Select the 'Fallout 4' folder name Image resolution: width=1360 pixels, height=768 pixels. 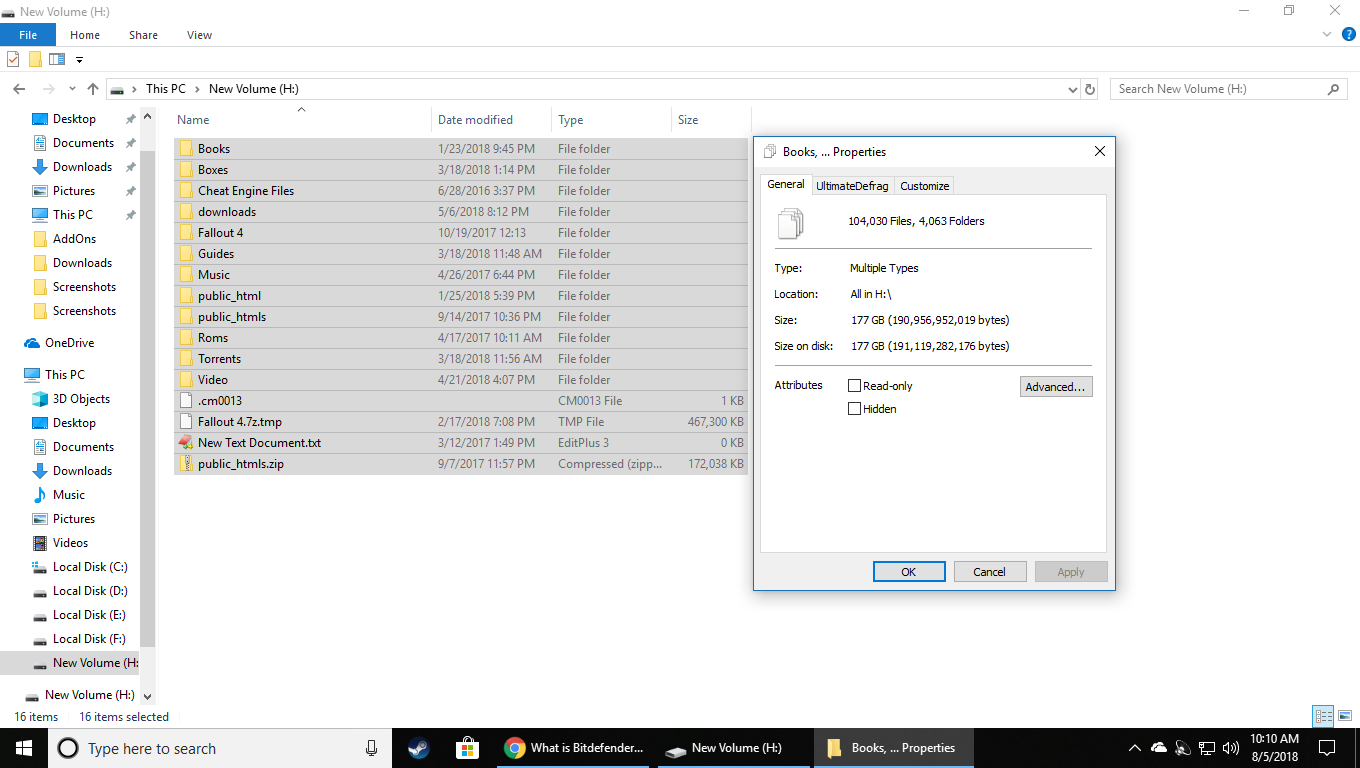click(x=220, y=233)
